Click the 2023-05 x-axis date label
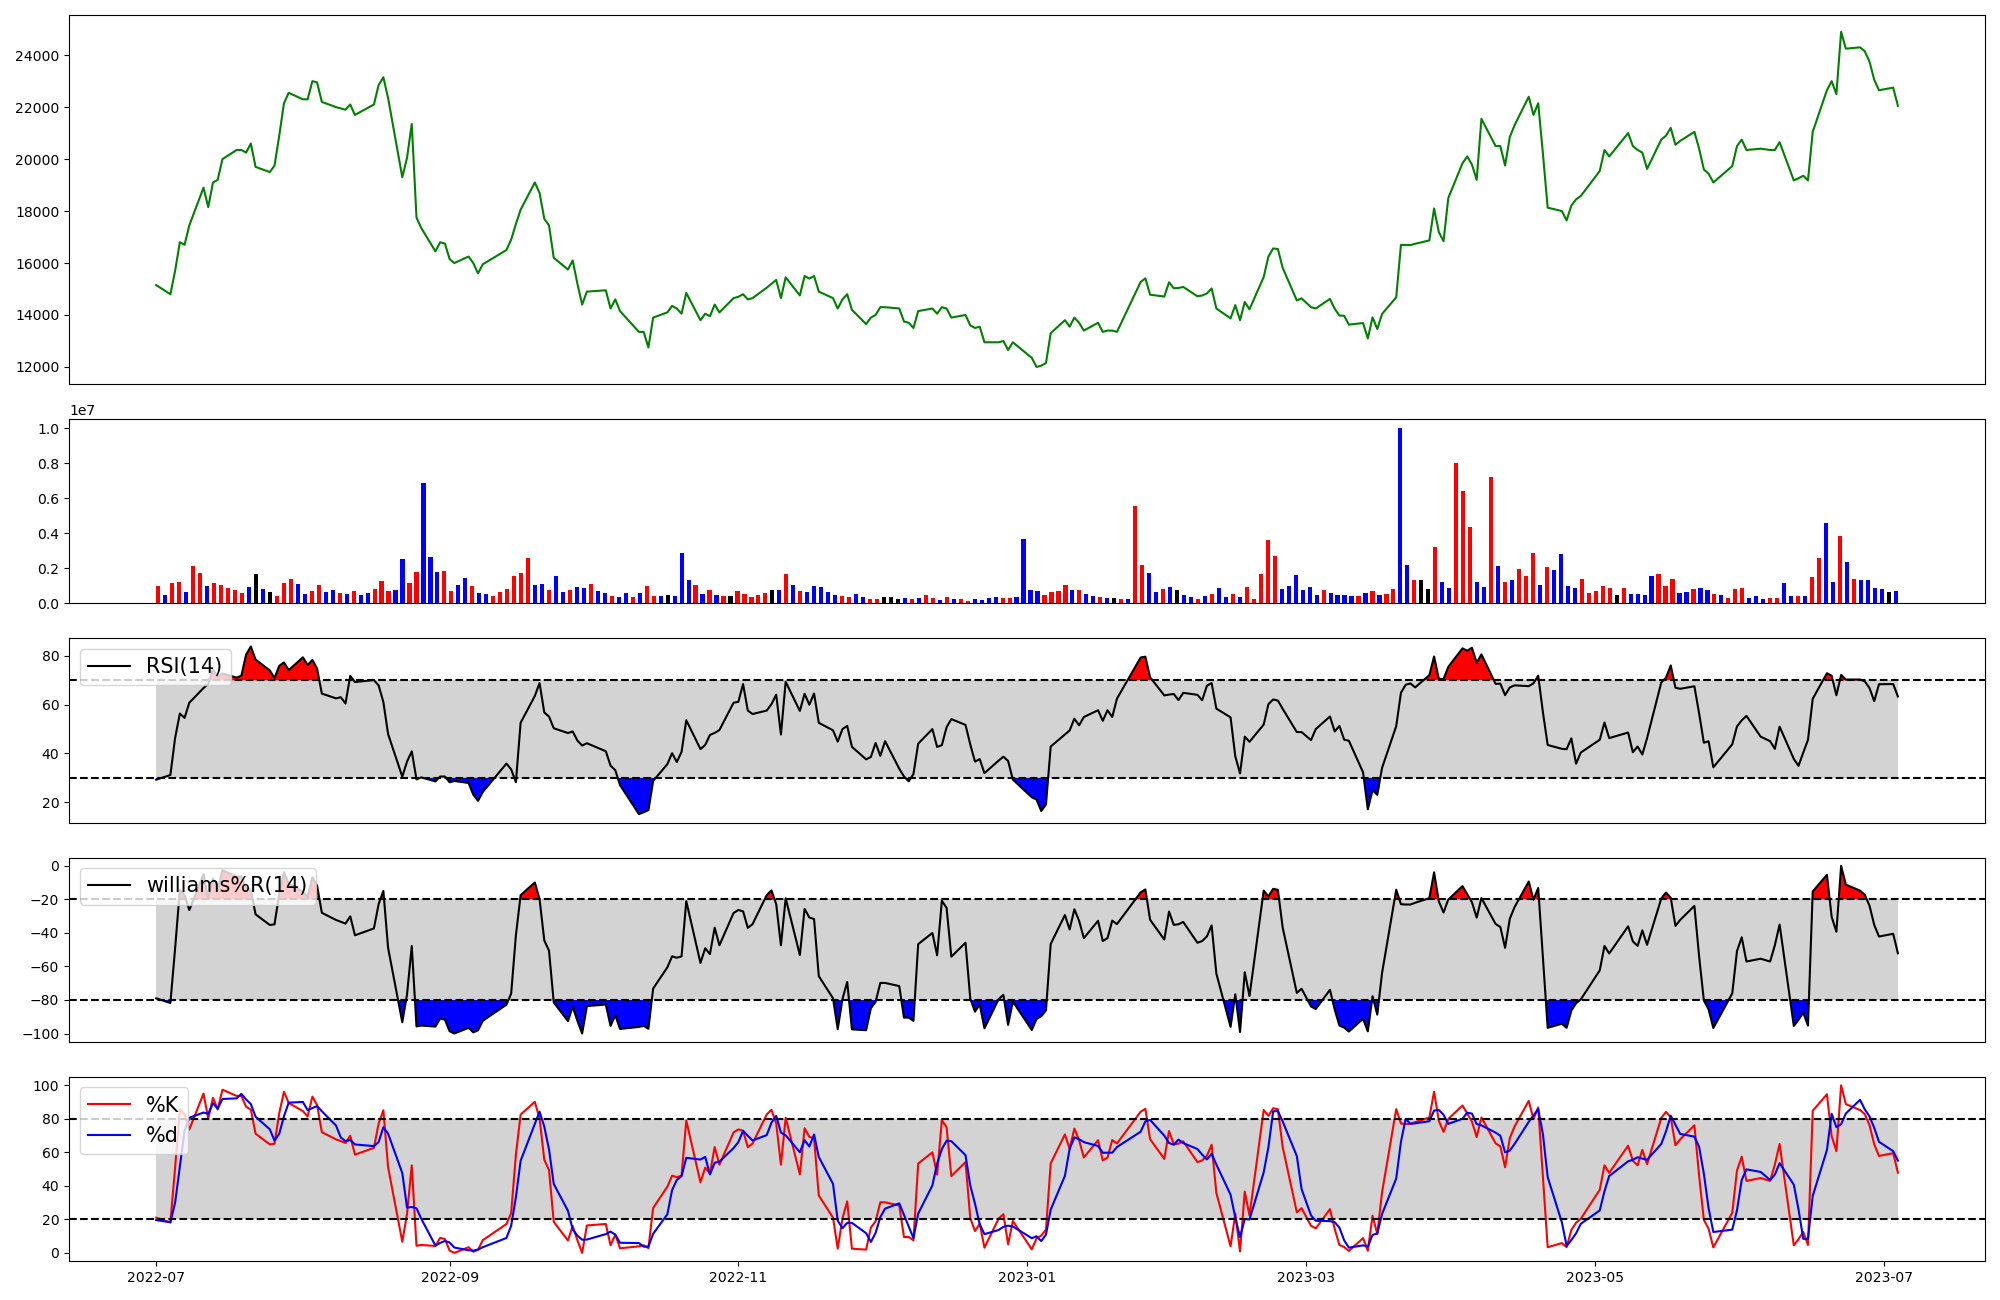Viewport: 2000px width, 1300px height. click(1594, 1277)
